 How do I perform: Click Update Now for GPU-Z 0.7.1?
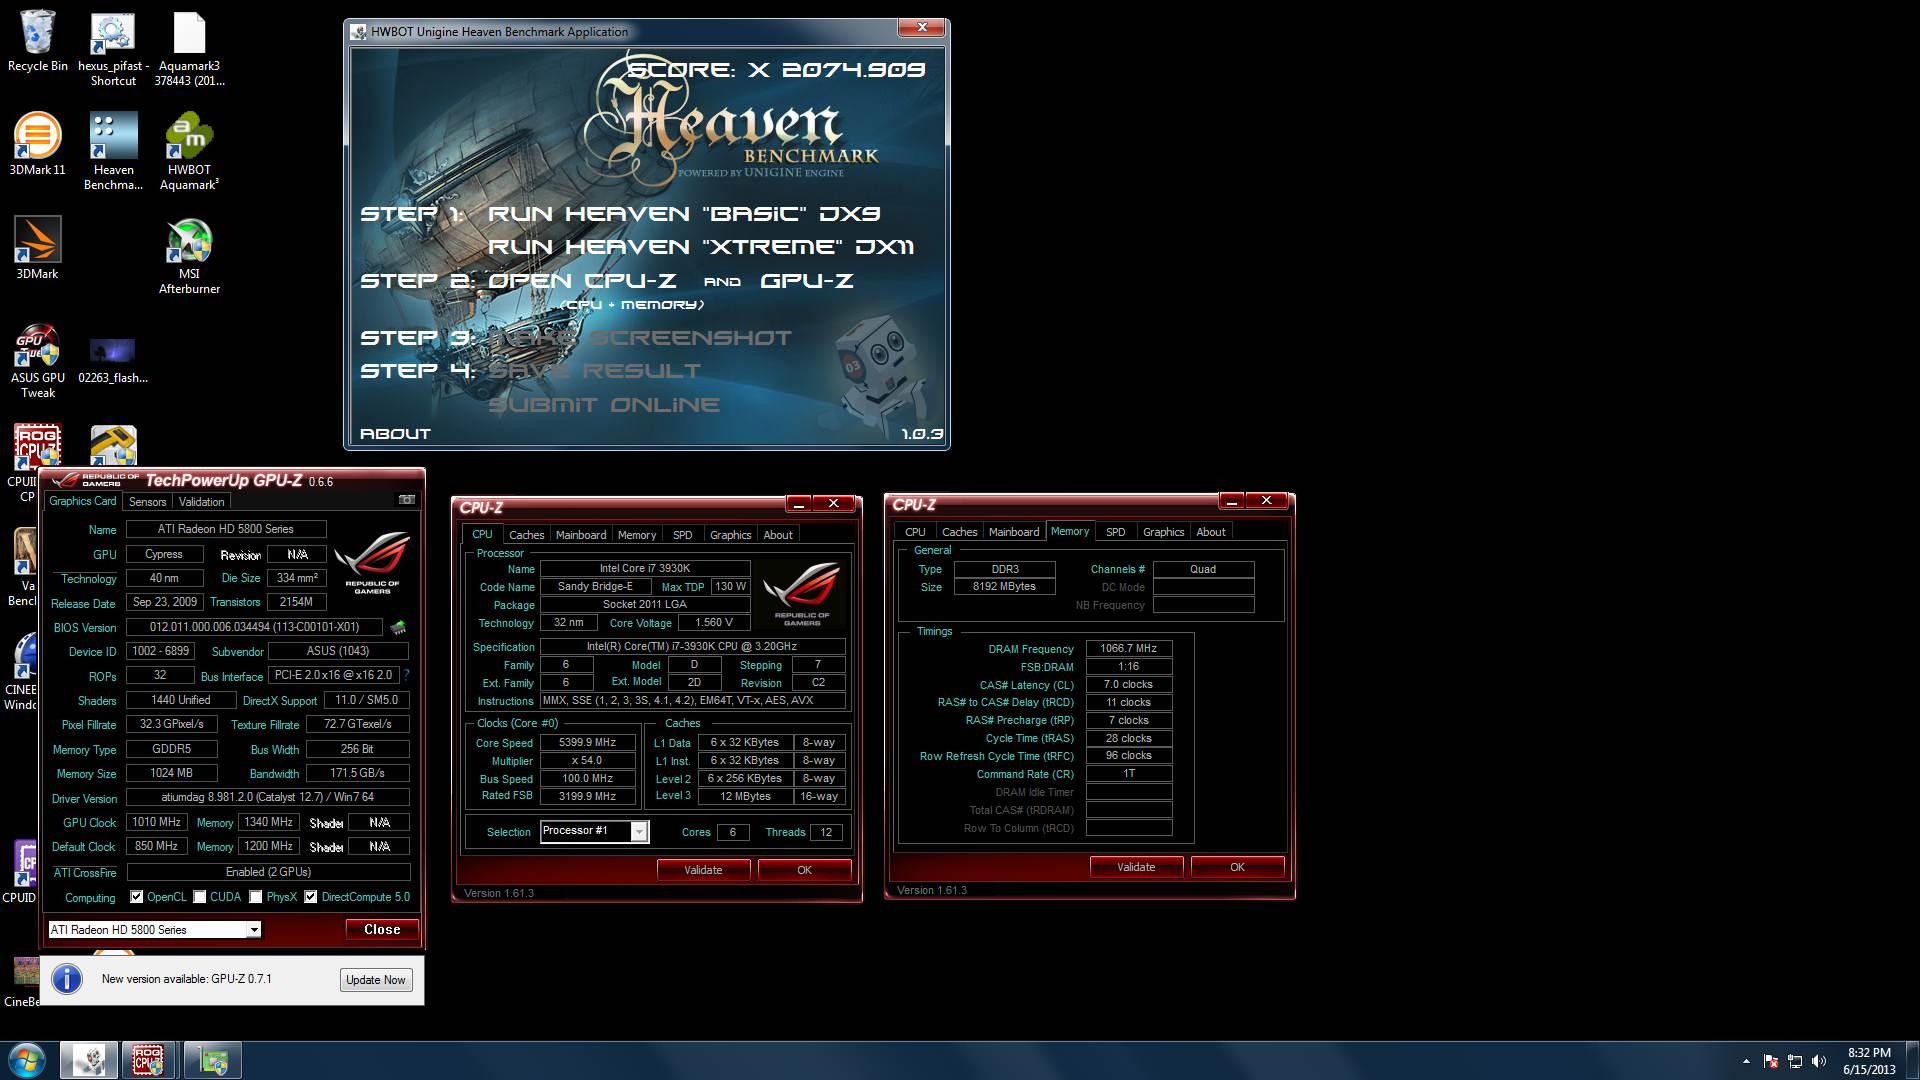tap(376, 980)
